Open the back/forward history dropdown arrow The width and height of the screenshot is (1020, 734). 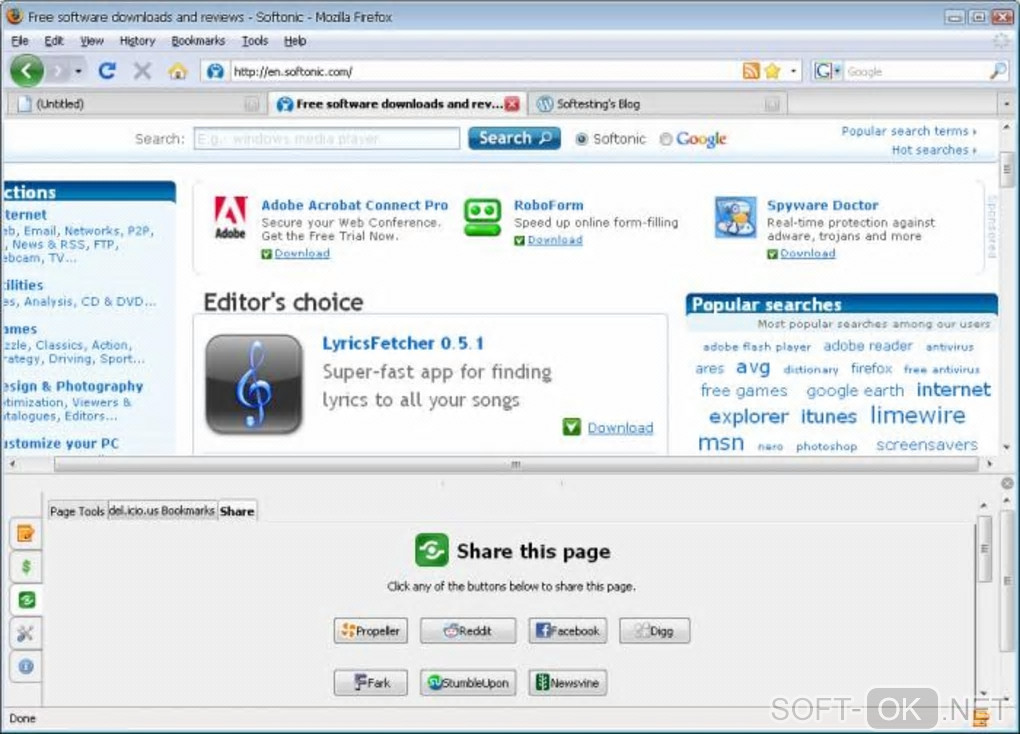(x=78, y=71)
